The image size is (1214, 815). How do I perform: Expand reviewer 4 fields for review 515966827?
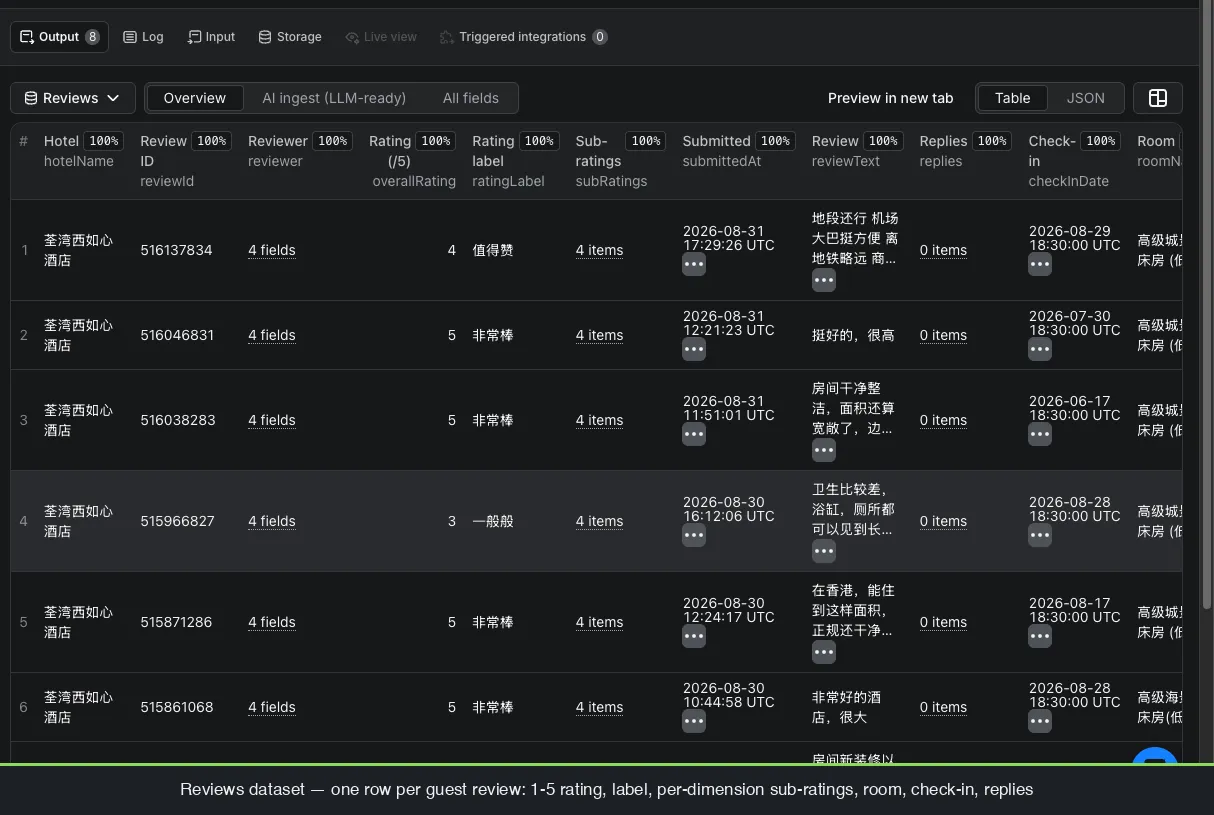pos(272,521)
